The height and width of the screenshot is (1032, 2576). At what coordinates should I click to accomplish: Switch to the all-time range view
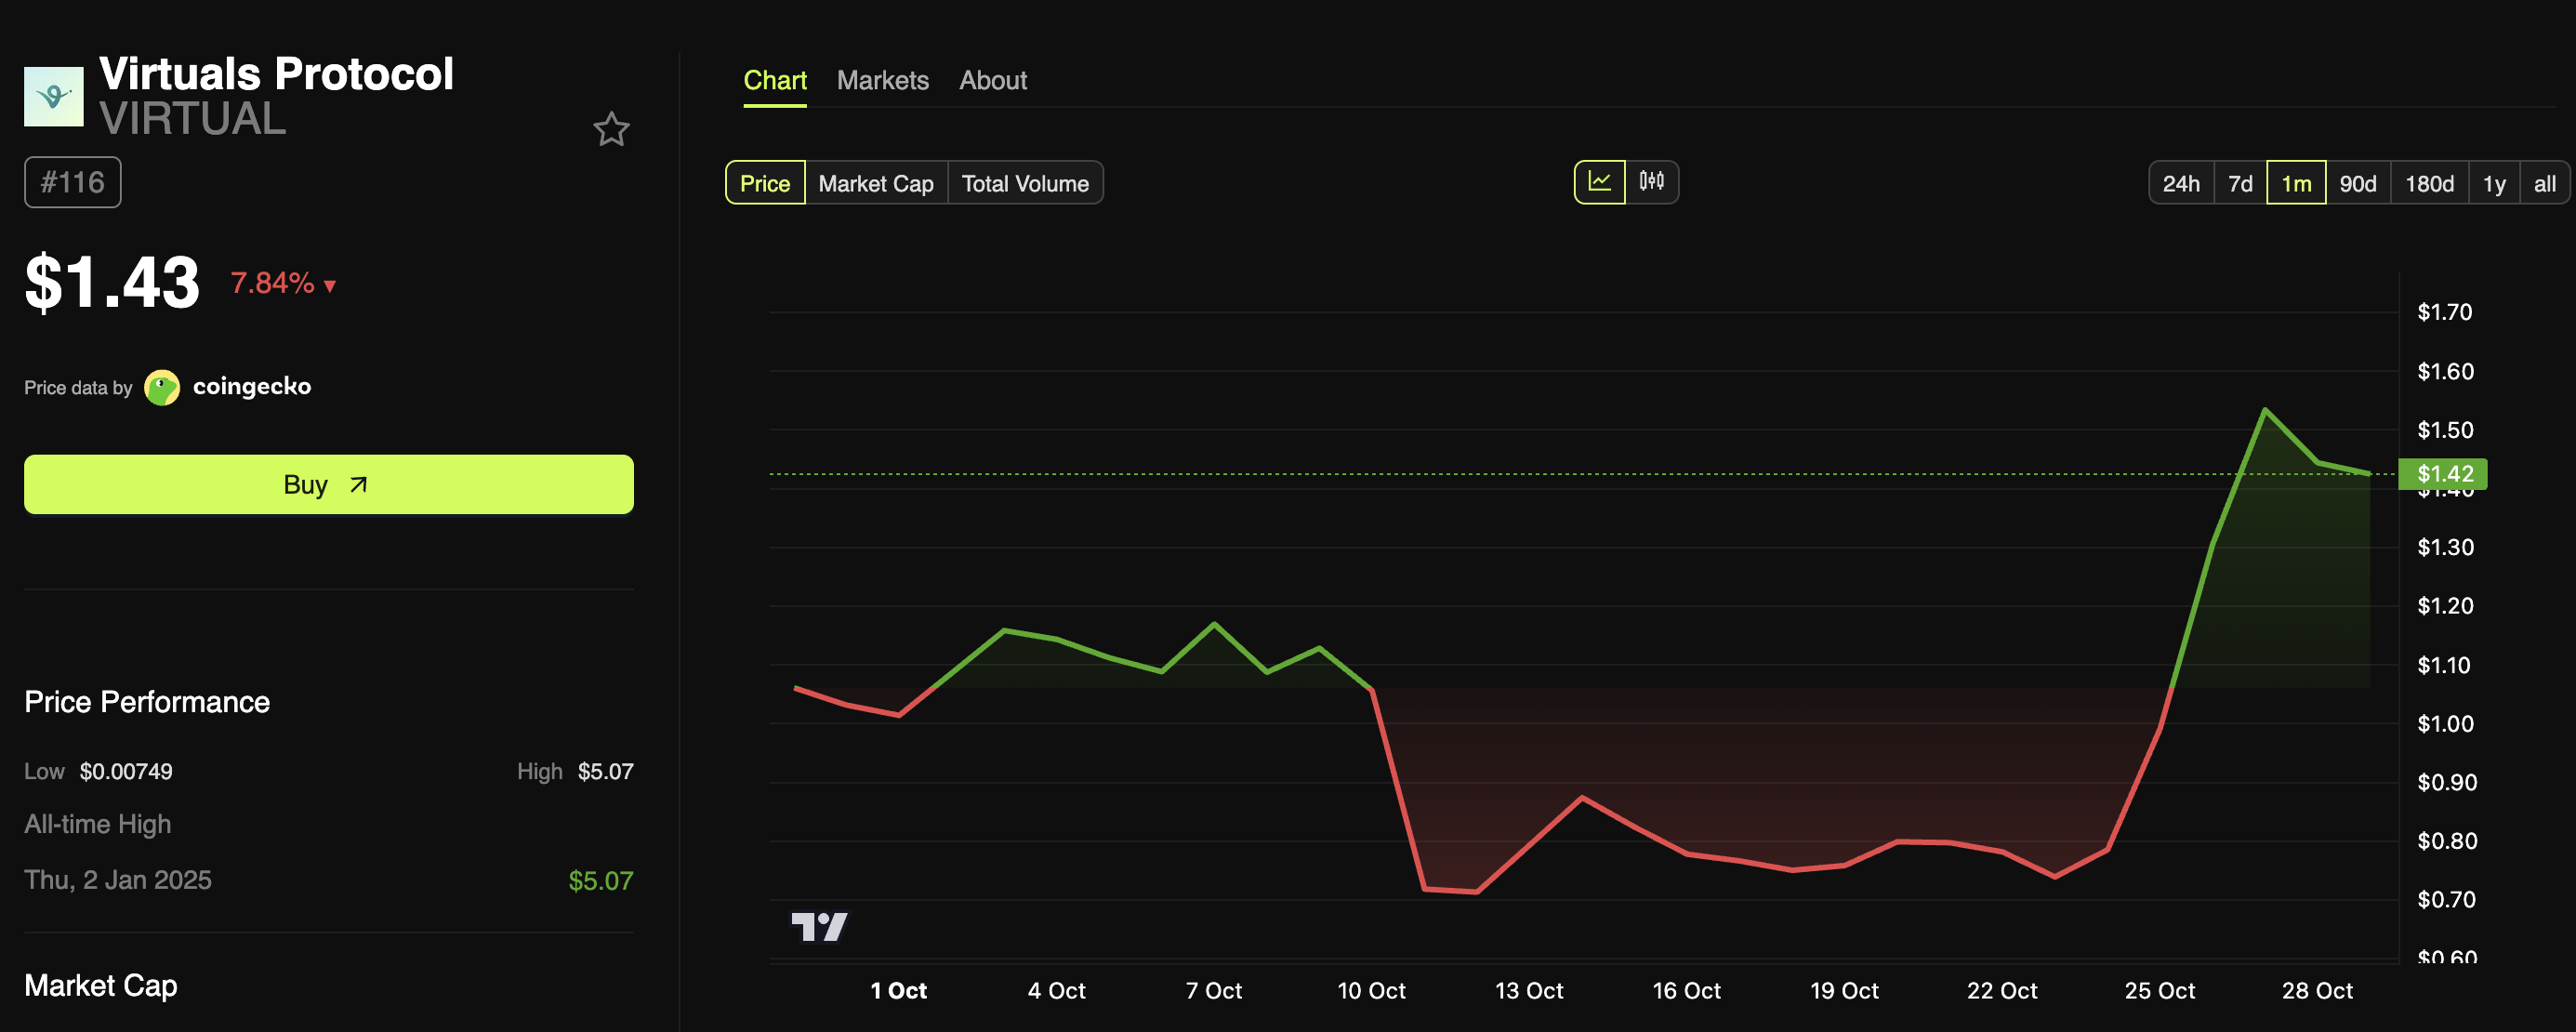[x=2543, y=183]
